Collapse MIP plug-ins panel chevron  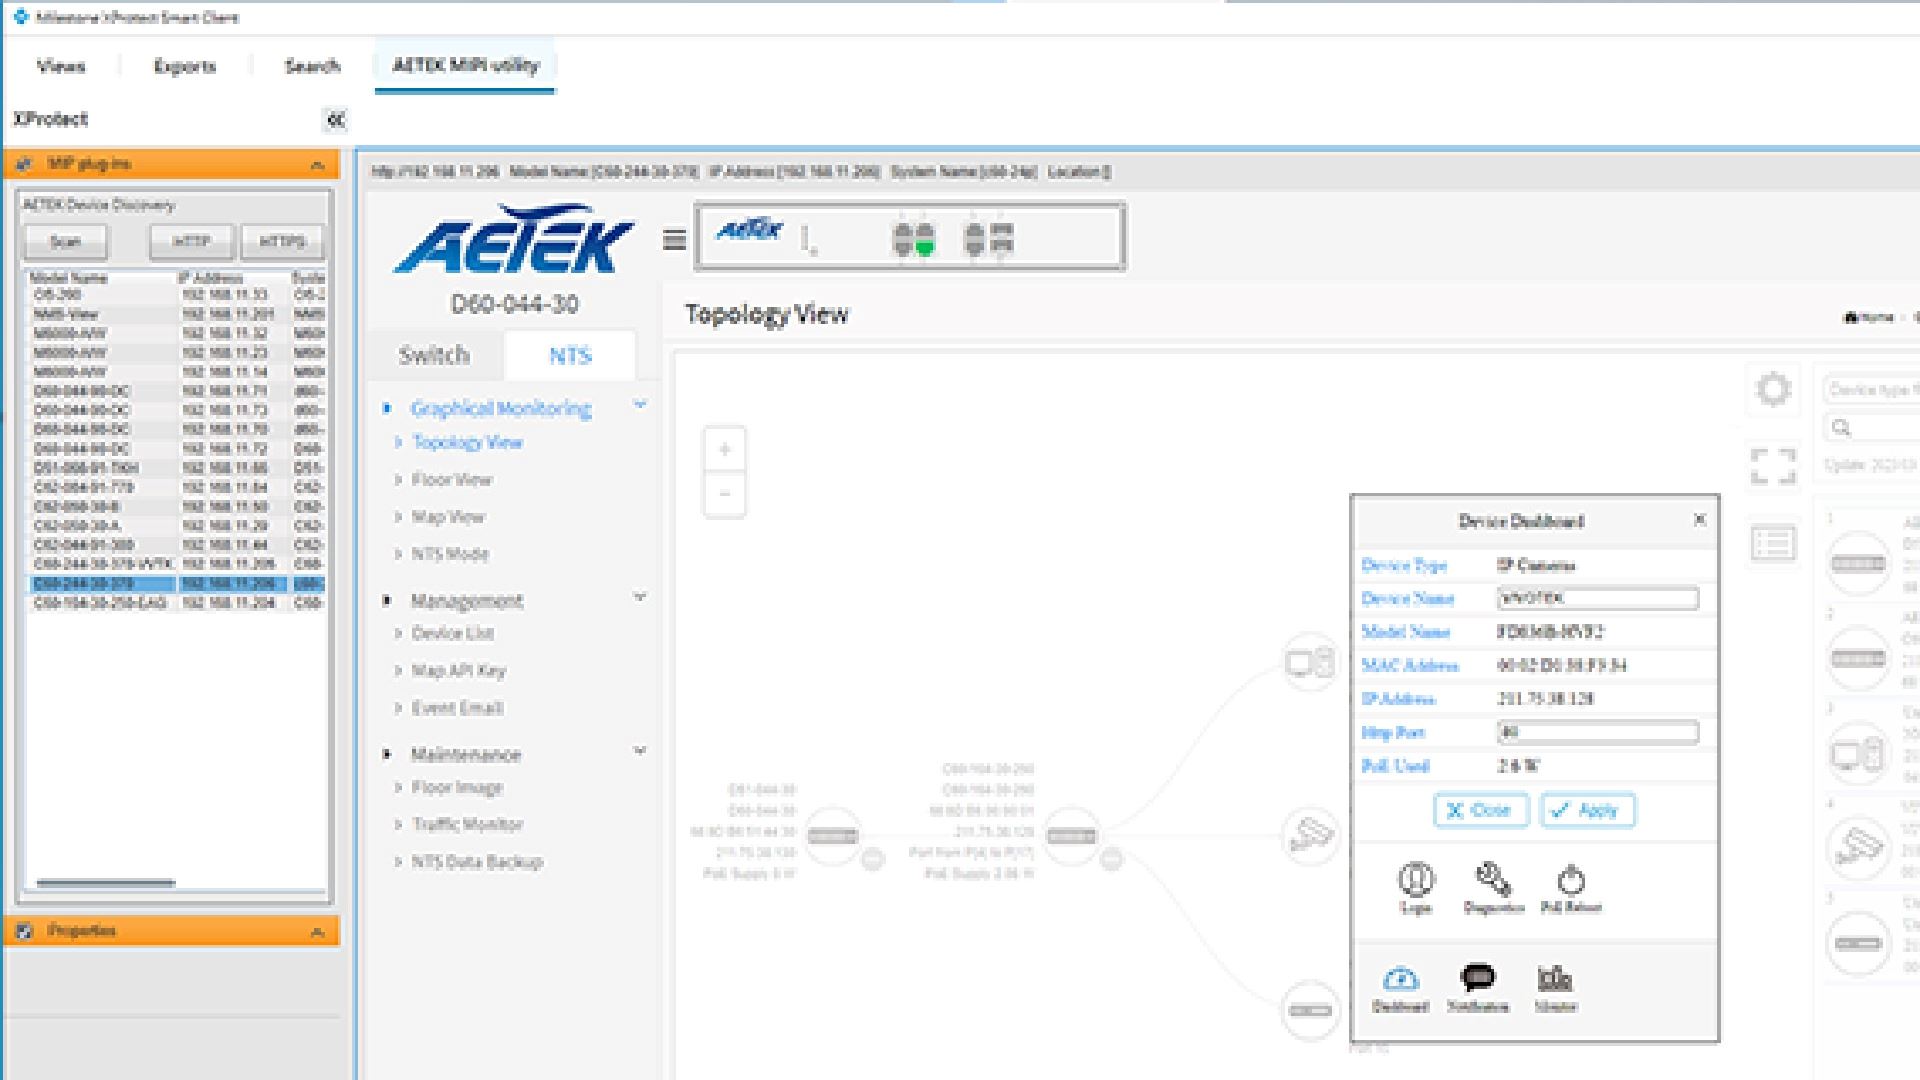click(317, 165)
